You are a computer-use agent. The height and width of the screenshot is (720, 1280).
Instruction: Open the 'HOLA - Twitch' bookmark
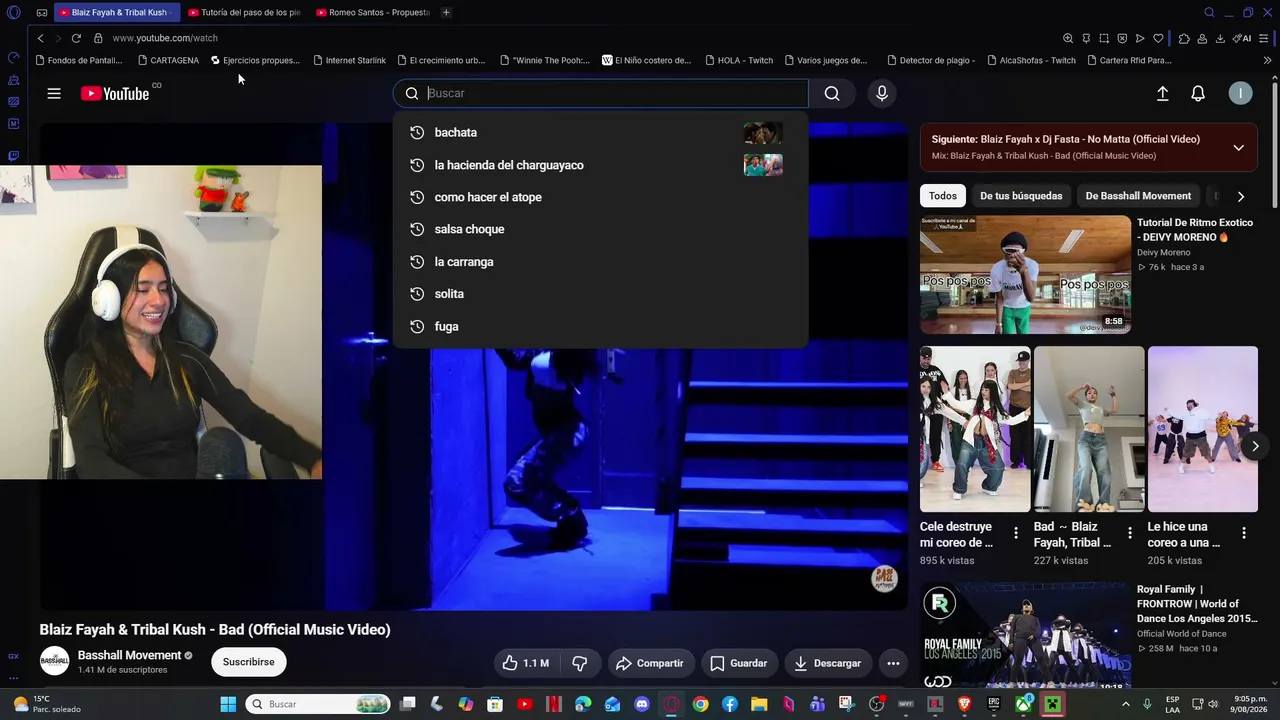click(738, 60)
